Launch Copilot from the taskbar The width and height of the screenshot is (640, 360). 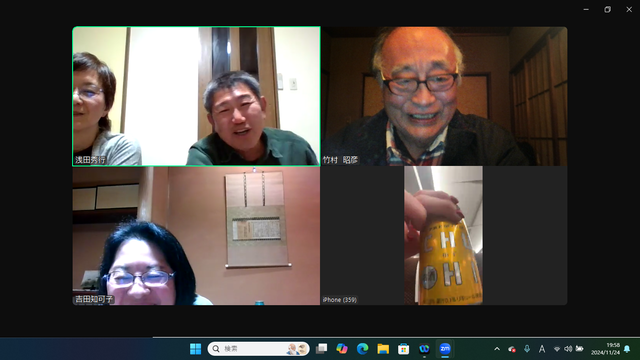[342, 349]
